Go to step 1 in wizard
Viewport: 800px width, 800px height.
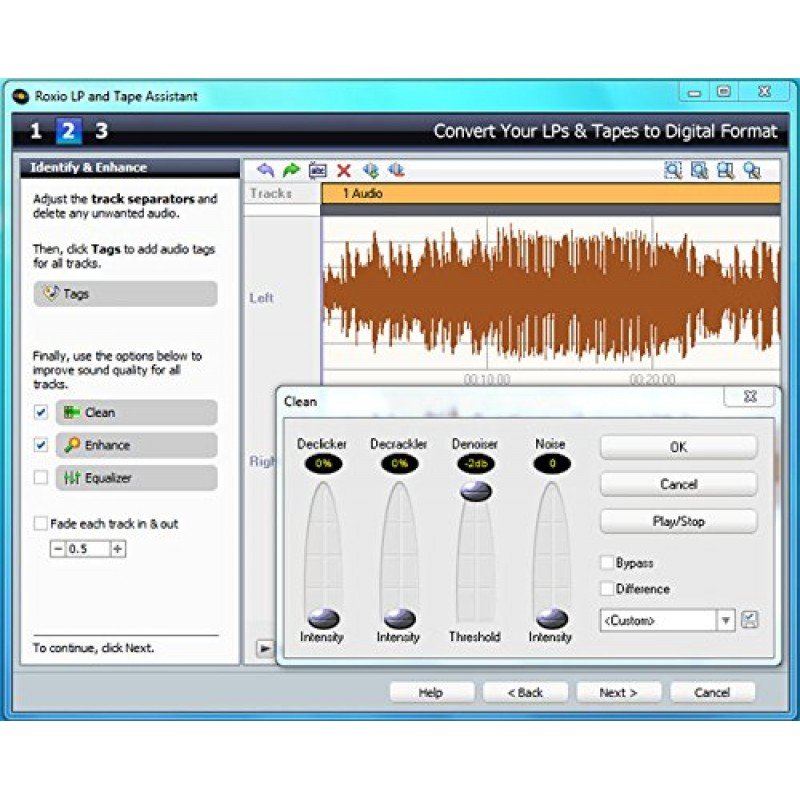[x=35, y=131]
